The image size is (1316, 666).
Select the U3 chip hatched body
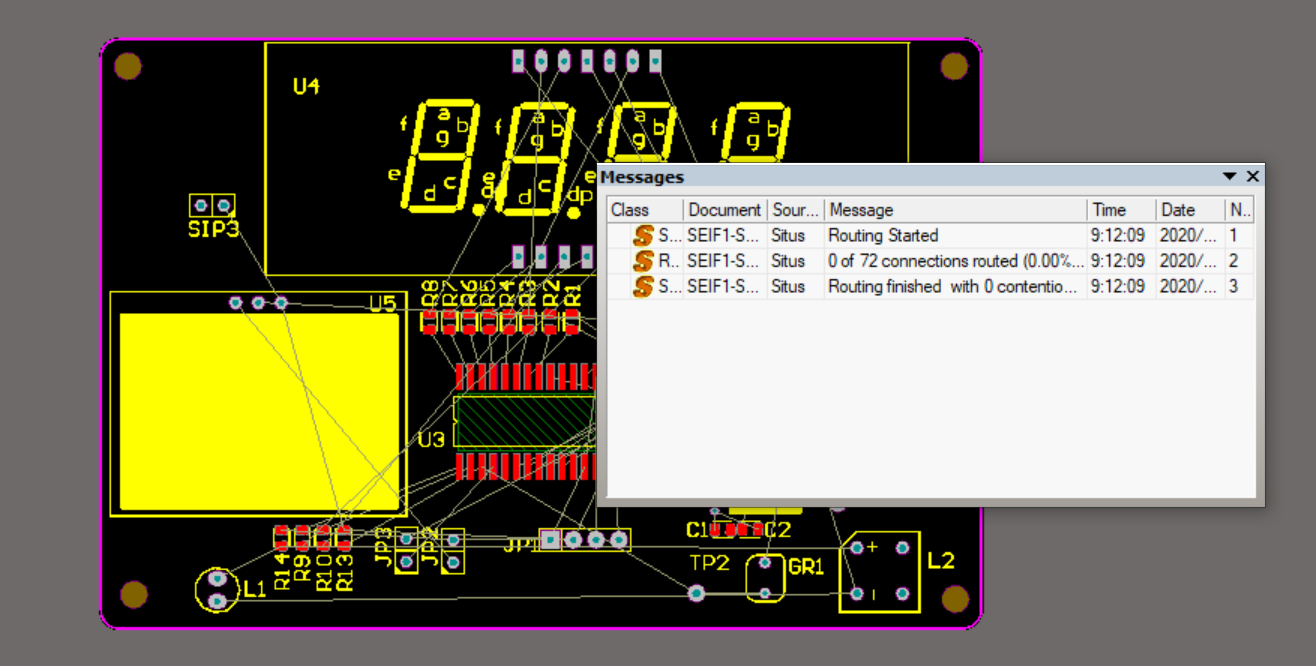525,421
